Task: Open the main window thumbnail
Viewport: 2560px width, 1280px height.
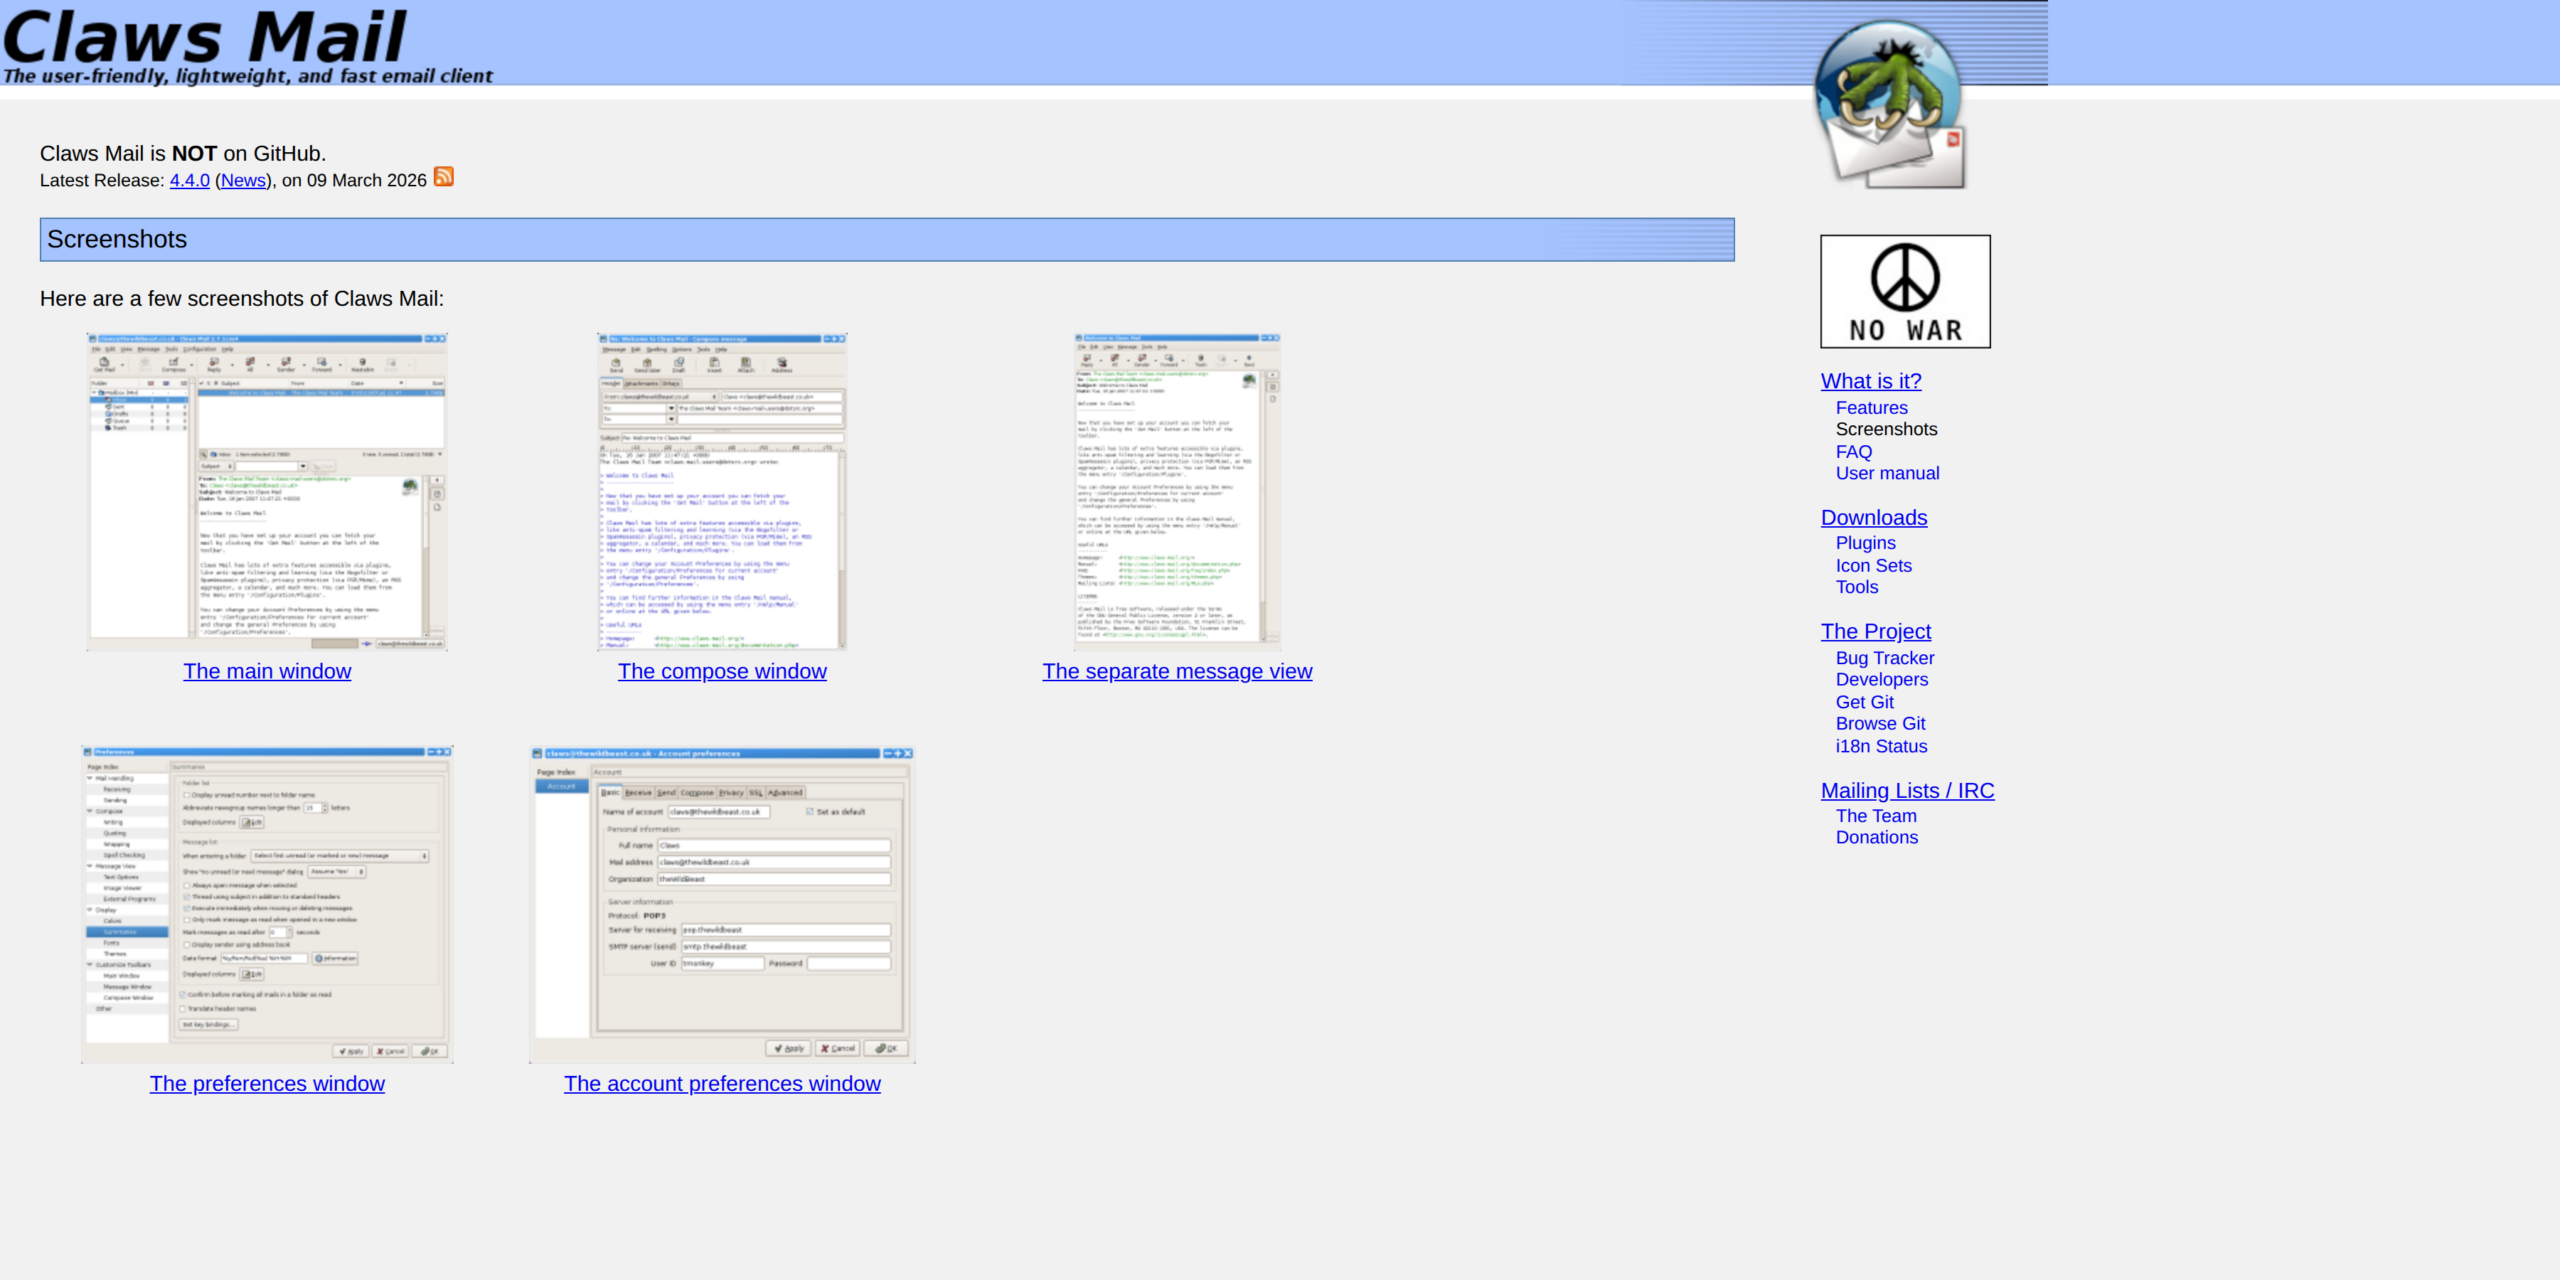Action: 267,492
